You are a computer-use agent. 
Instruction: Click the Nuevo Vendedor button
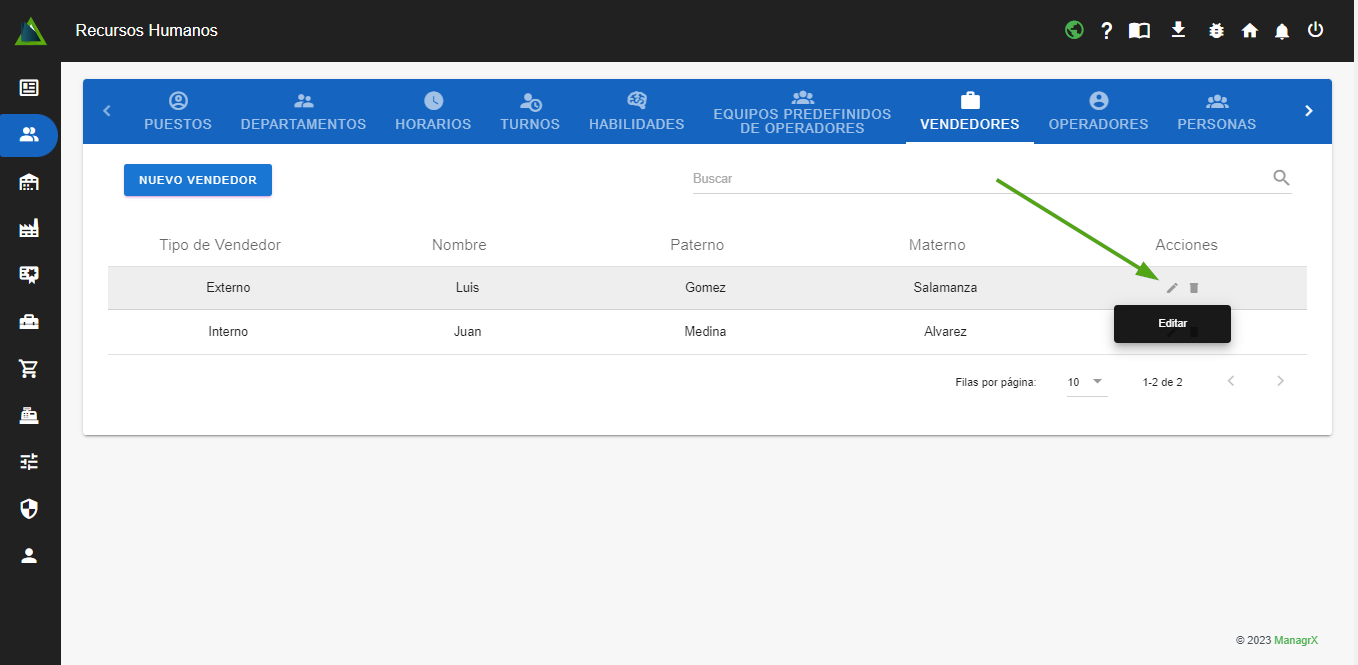198,180
